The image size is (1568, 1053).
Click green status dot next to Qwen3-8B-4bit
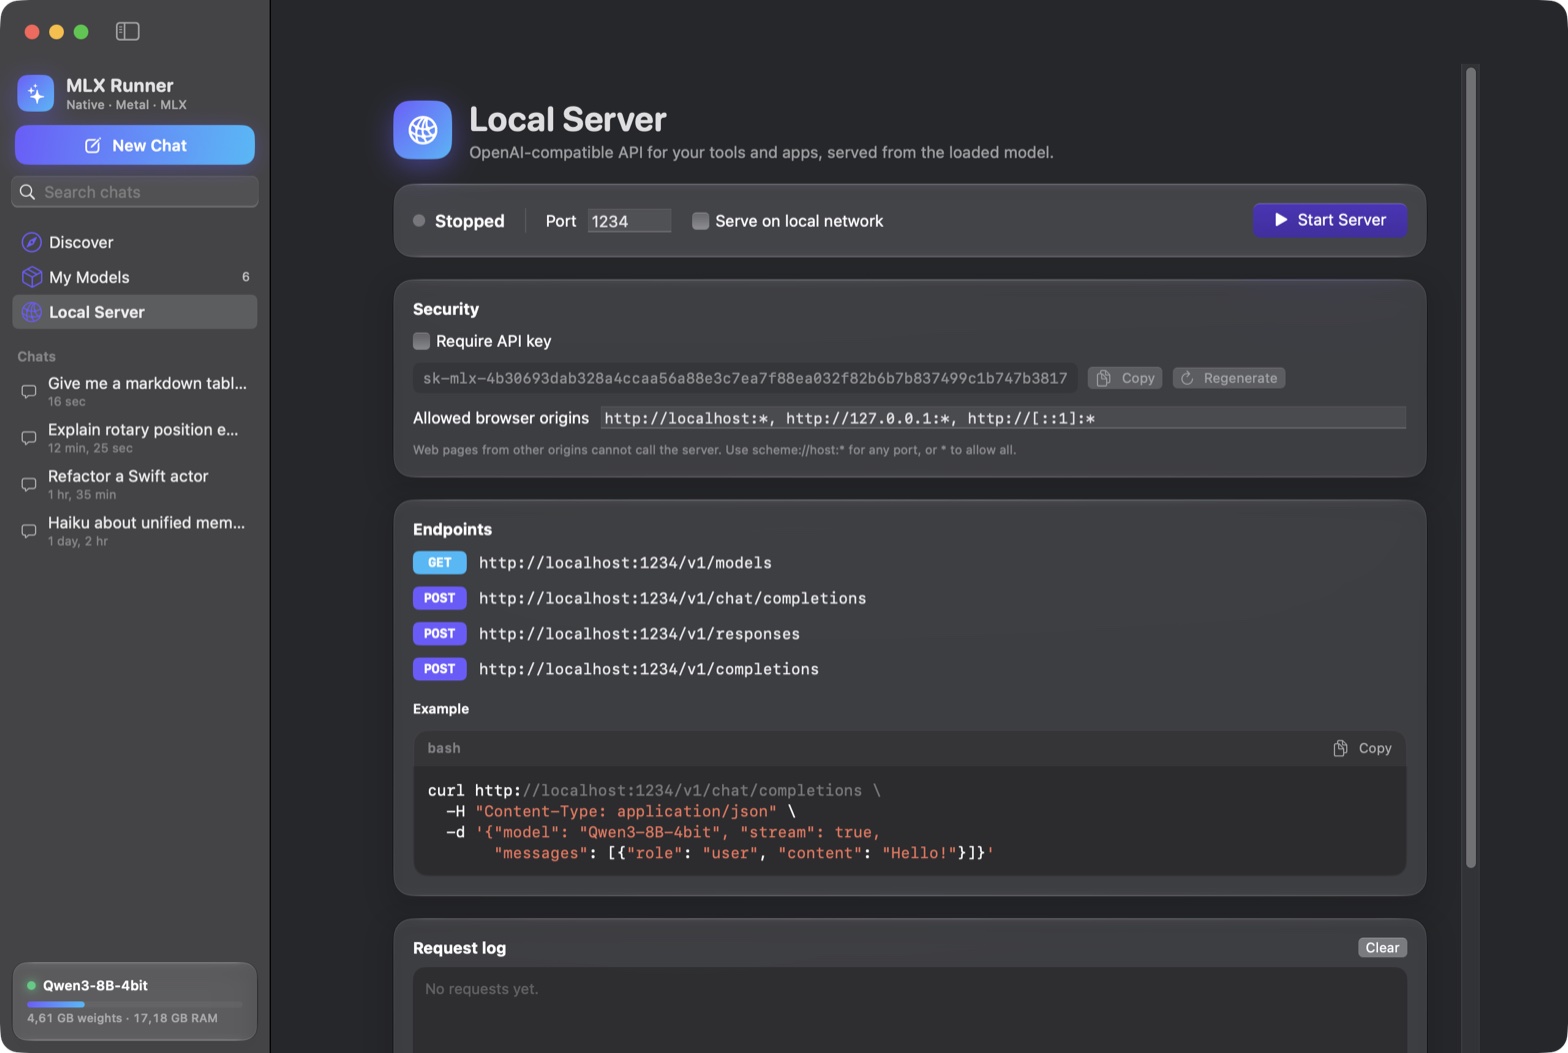(32, 985)
